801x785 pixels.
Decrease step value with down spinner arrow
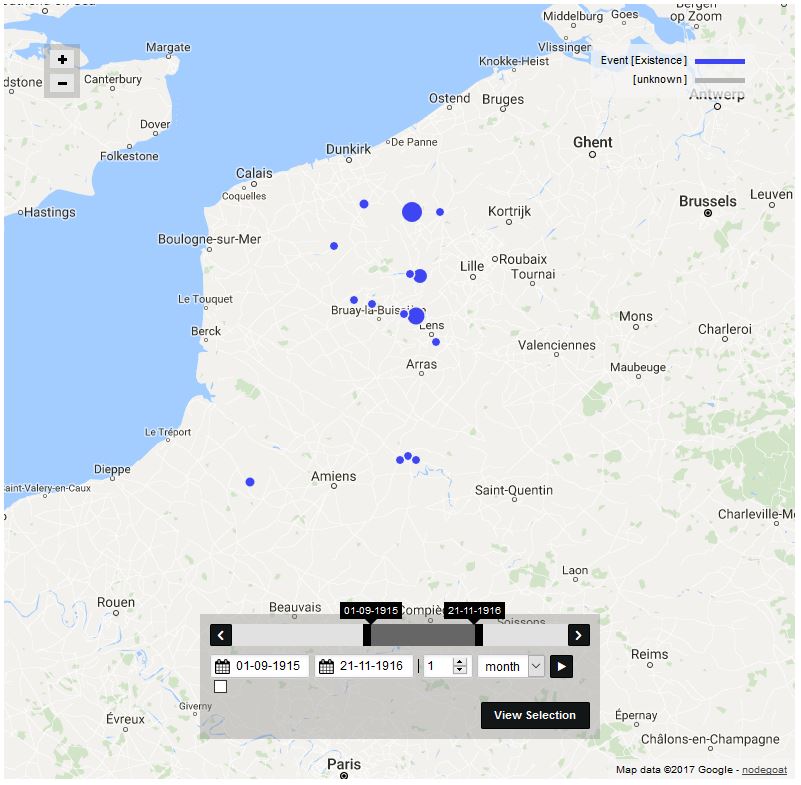click(460, 670)
